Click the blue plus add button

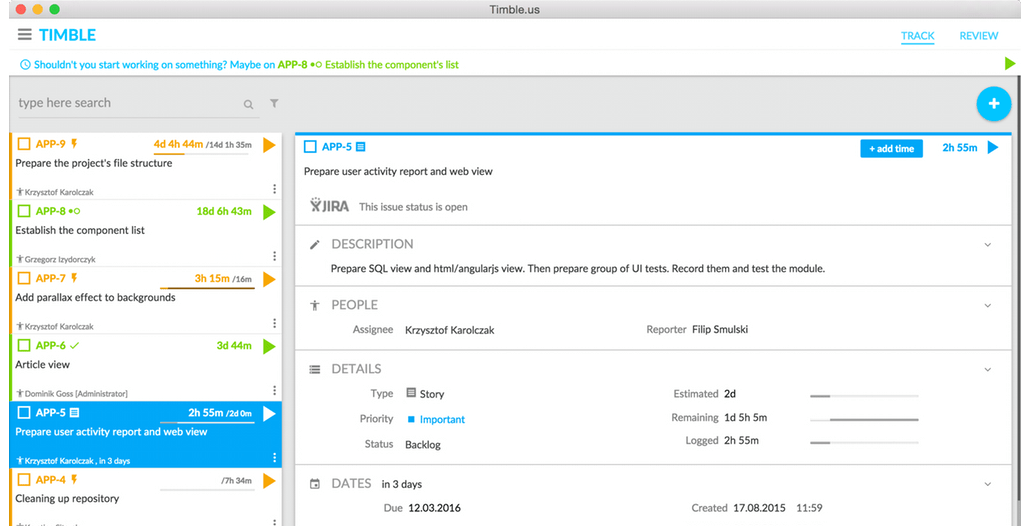pos(994,104)
